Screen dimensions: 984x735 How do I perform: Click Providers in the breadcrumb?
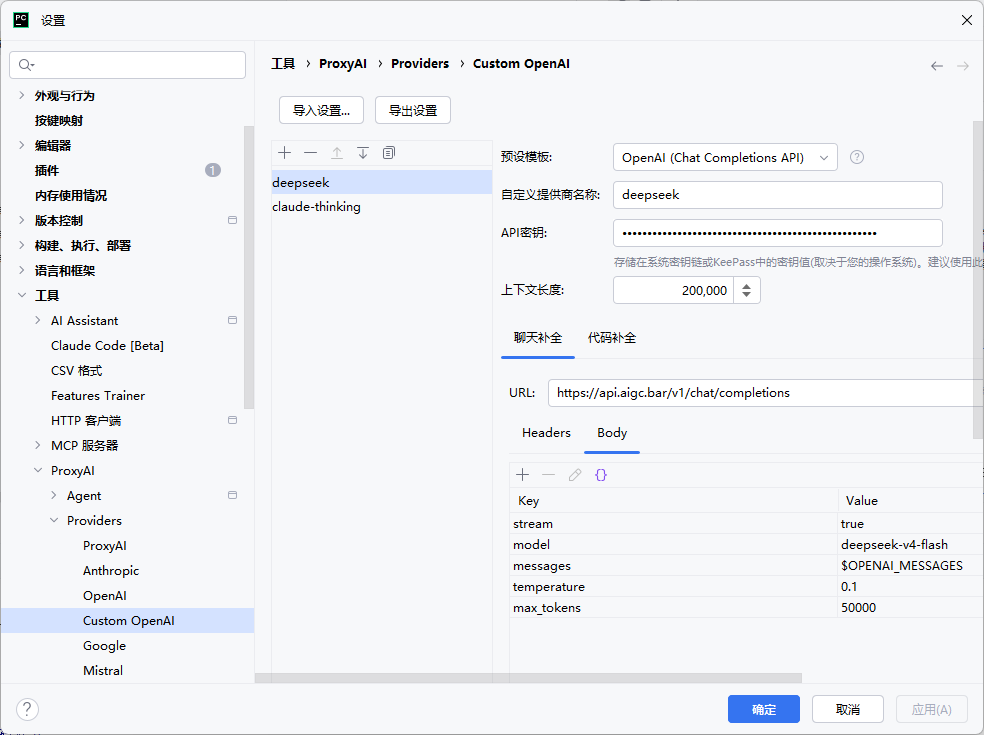coord(420,63)
